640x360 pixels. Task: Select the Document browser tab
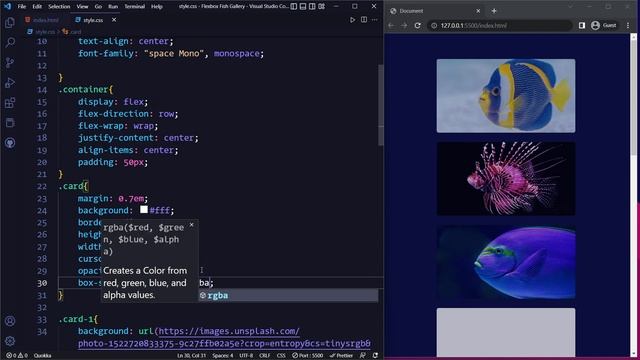[435, 11]
